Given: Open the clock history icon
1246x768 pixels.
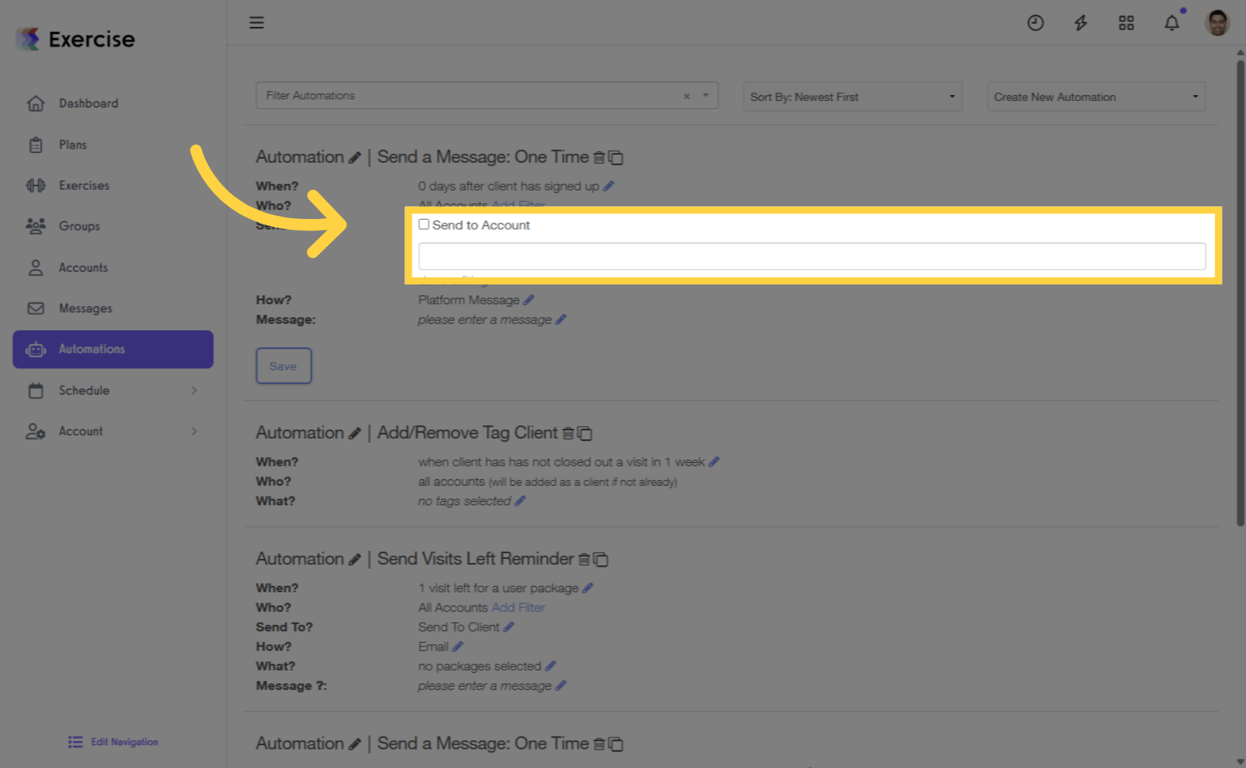Looking at the screenshot, I should [x=1035, y=22].
